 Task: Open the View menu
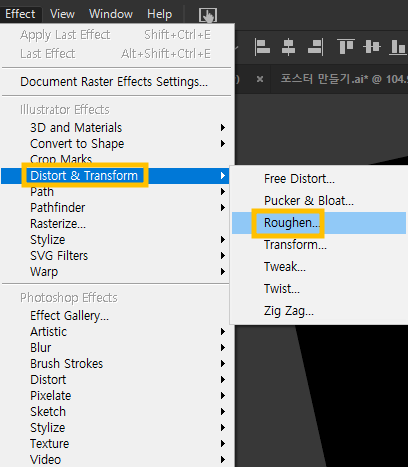click(62, 14)
